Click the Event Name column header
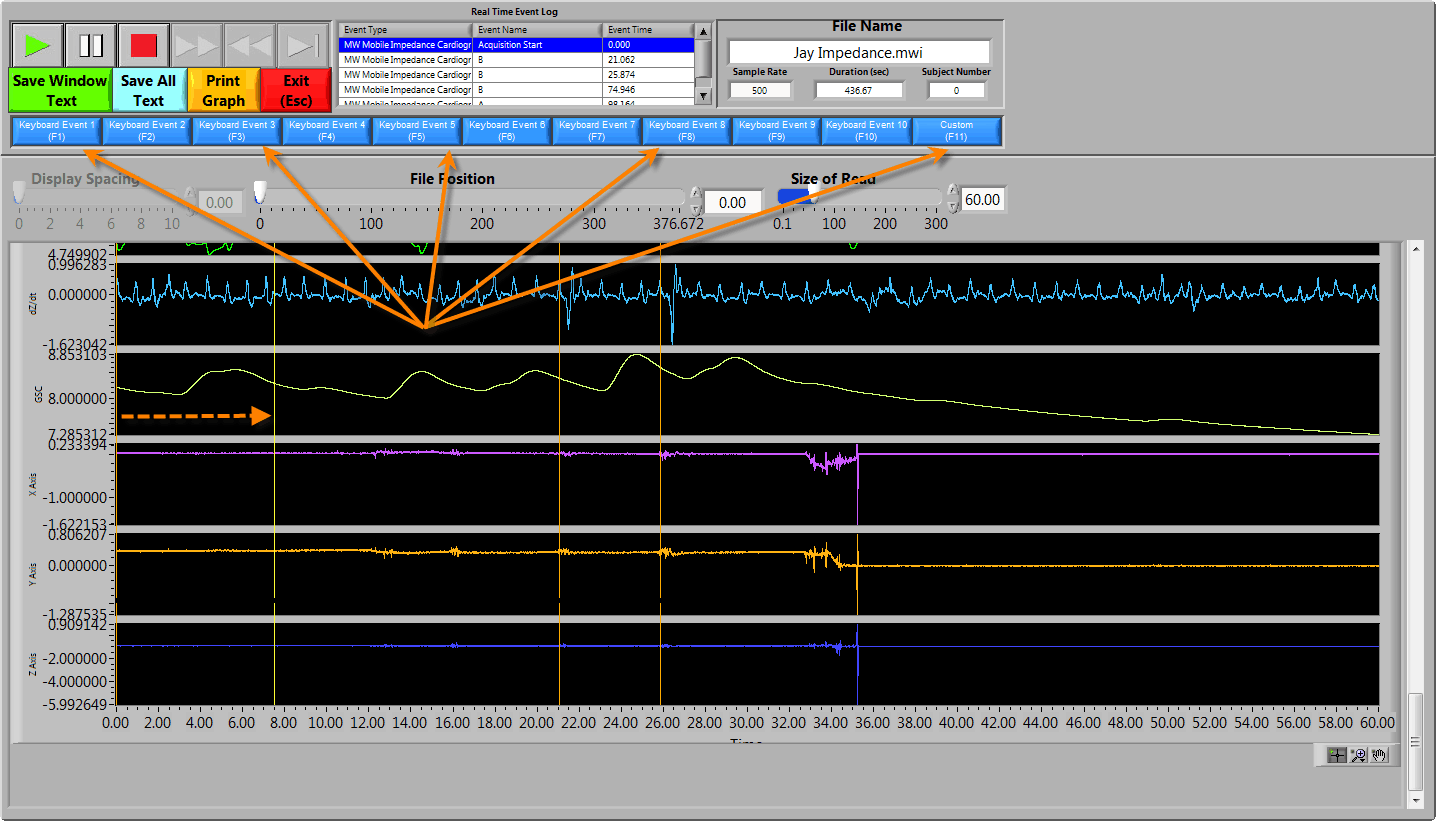This screenshot has height=821, width=1436. point(538,30)
